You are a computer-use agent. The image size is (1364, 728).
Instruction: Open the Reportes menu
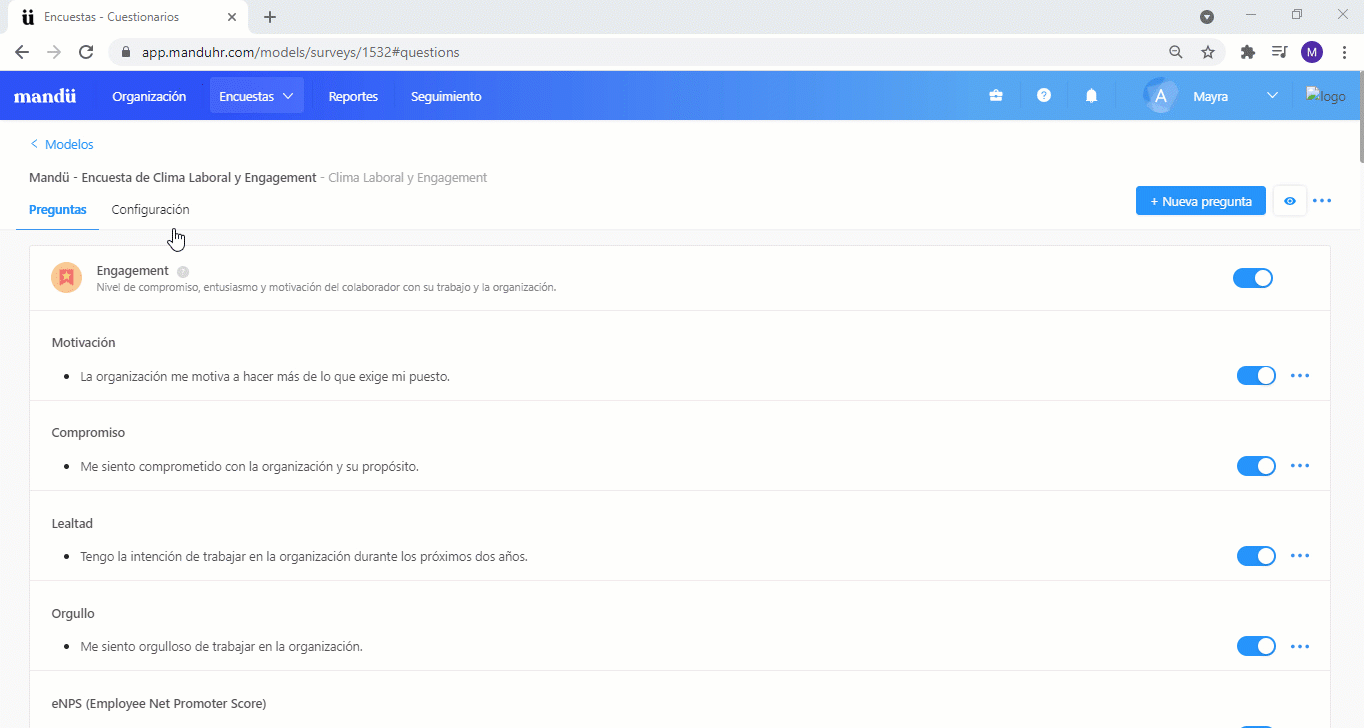(353, 96)
